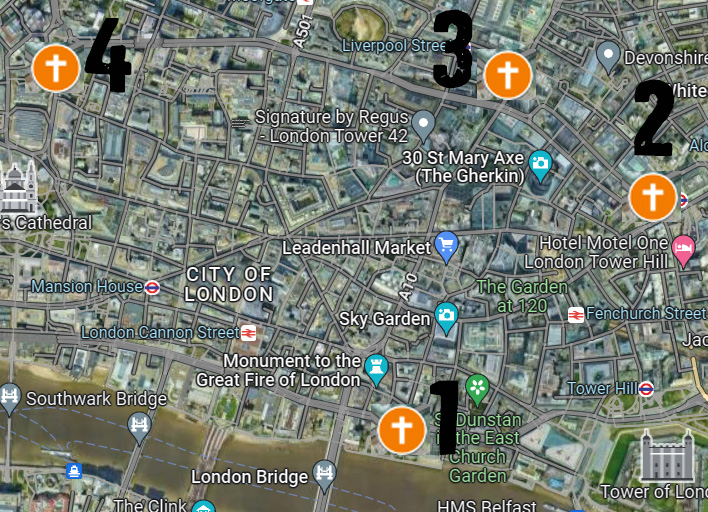Select the Fenchurch Street rail station icon

576,315
